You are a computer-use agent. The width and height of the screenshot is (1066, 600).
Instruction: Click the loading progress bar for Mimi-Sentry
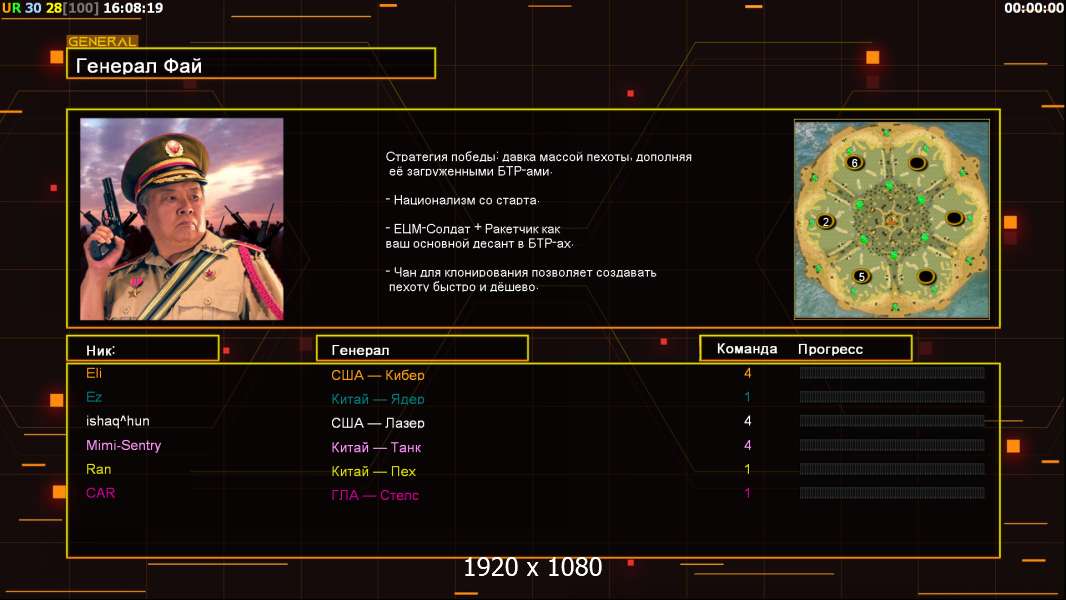tap(892, 445)
